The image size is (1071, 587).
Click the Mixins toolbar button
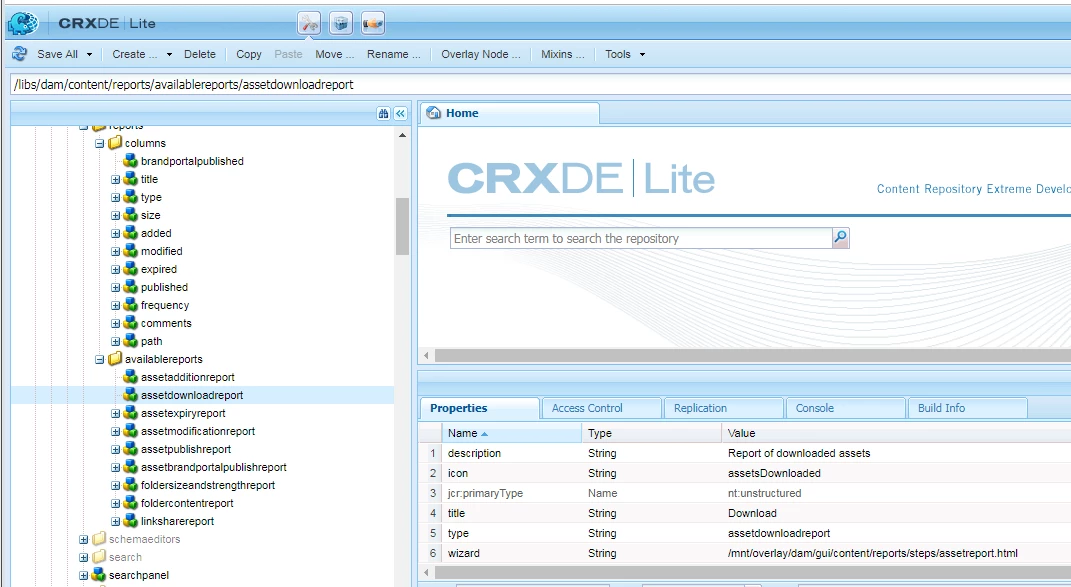coord(563,54)
